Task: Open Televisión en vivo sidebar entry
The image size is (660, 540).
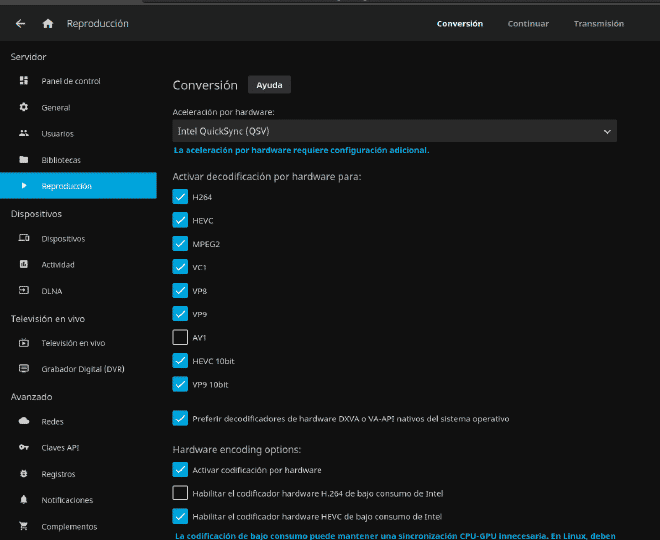Action: [78, 343]
